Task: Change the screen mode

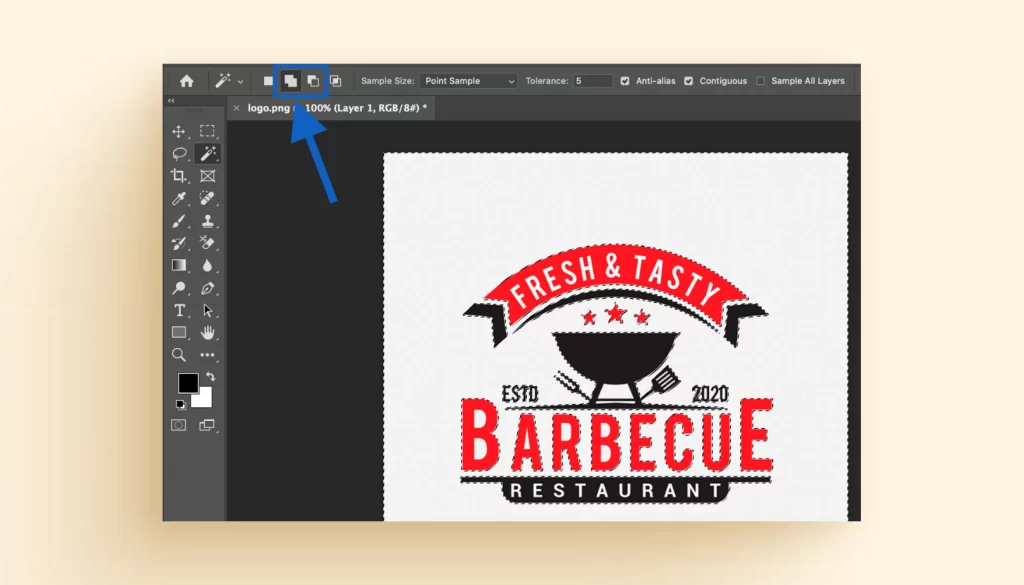Action: pyautogui.click(x=207, y=425)
